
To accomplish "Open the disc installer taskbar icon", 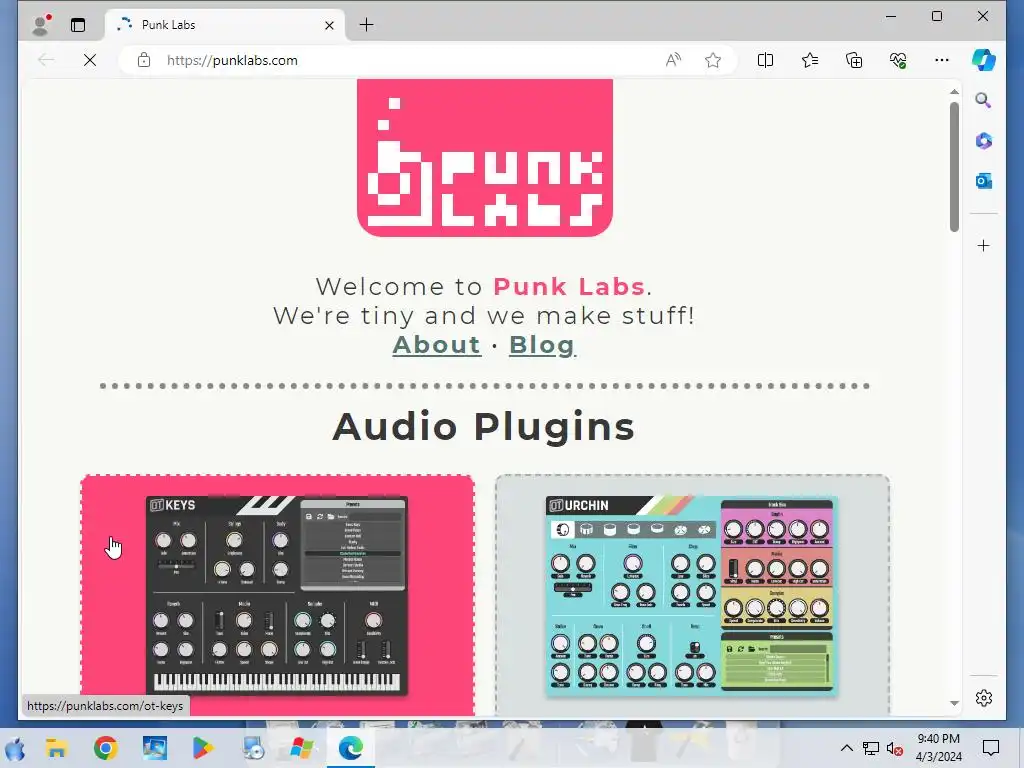I will [x=252, y=748].
